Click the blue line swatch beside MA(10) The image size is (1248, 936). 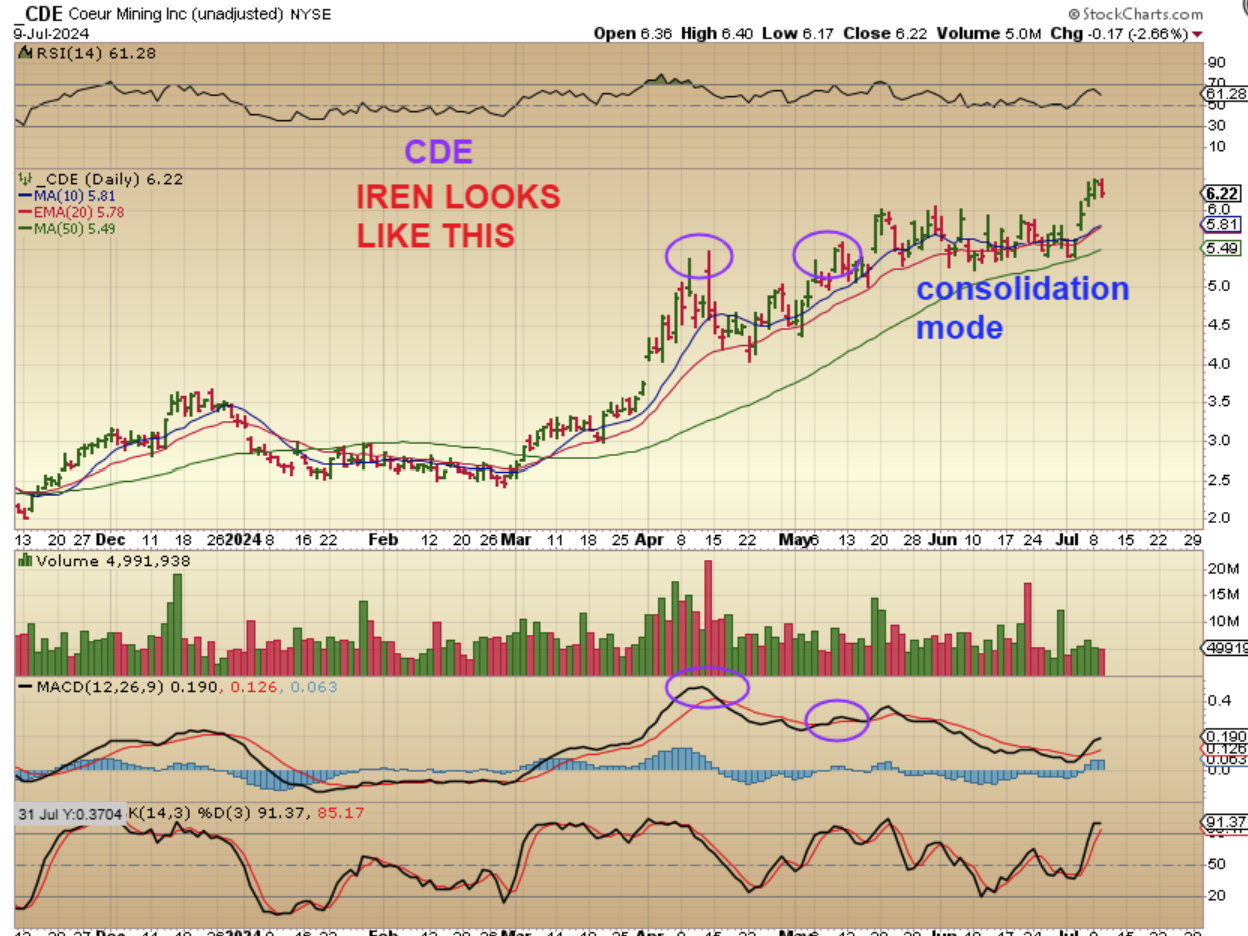pyautogui.click(x=25, y=197)
